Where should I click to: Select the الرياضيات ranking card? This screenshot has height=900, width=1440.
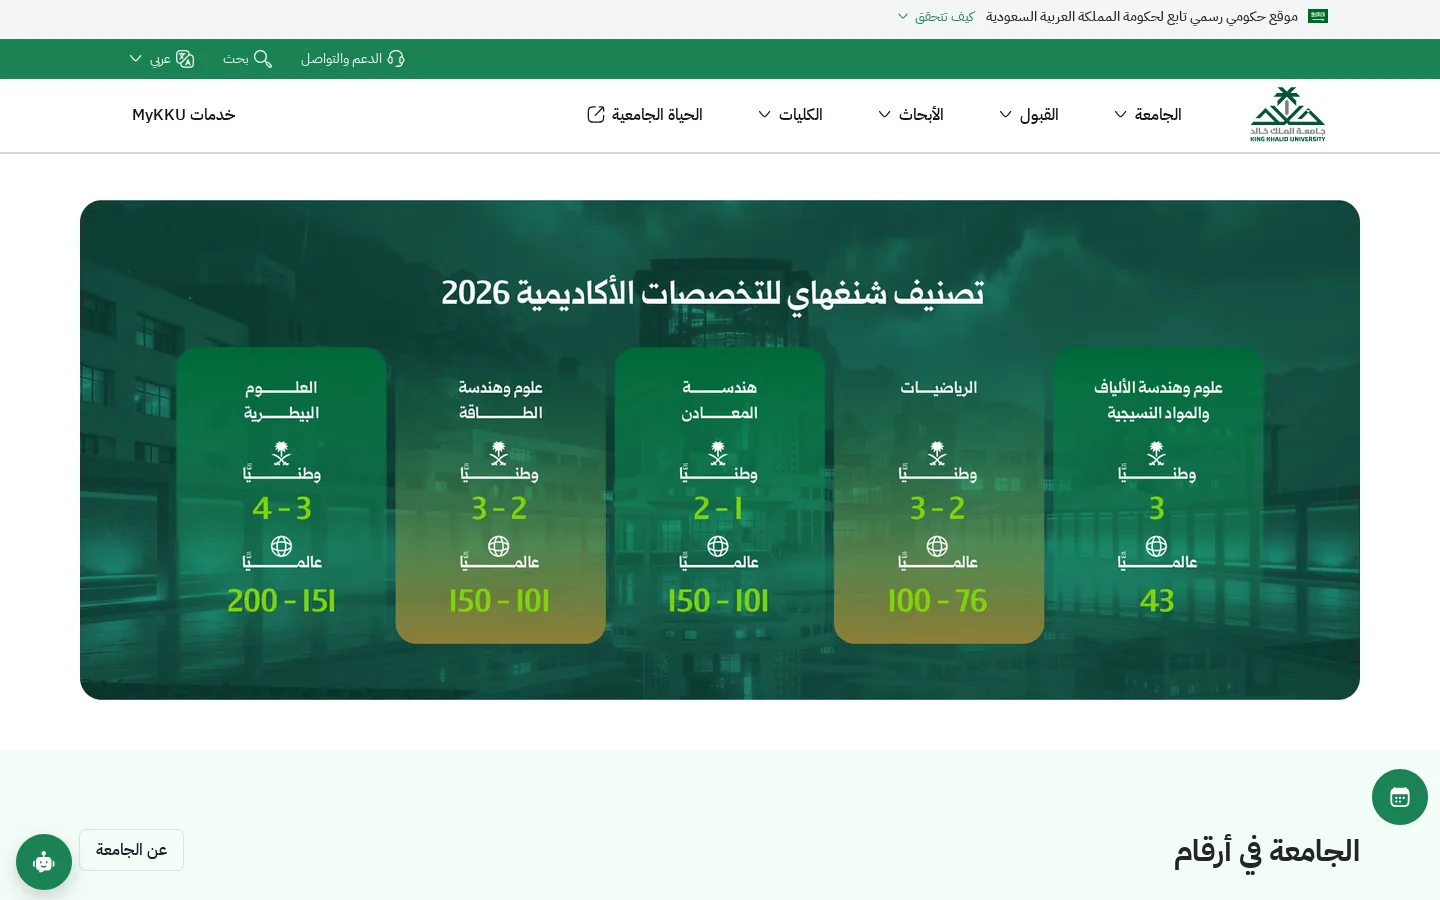pos(939,495)
